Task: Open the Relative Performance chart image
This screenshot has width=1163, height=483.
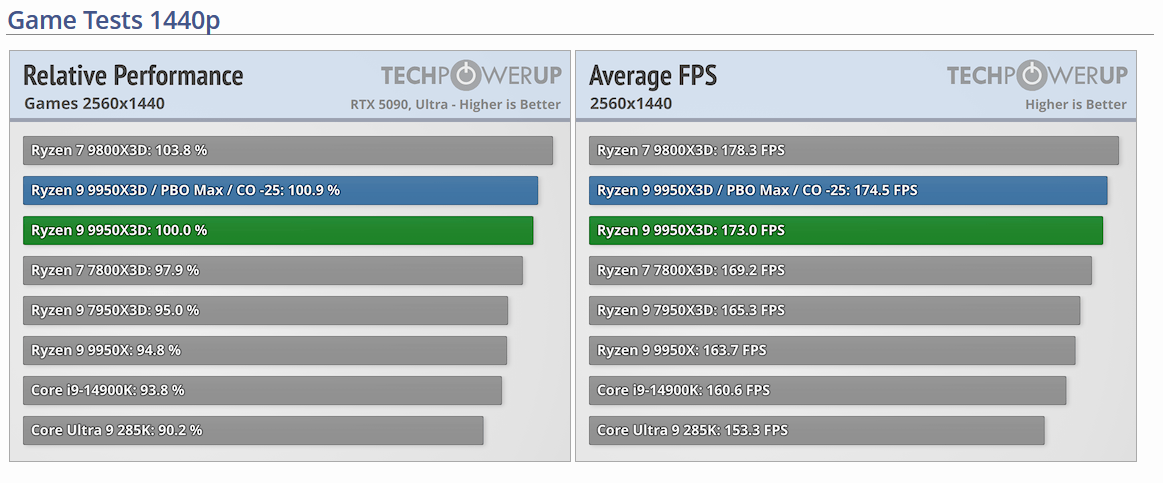Action: (290, 256)
